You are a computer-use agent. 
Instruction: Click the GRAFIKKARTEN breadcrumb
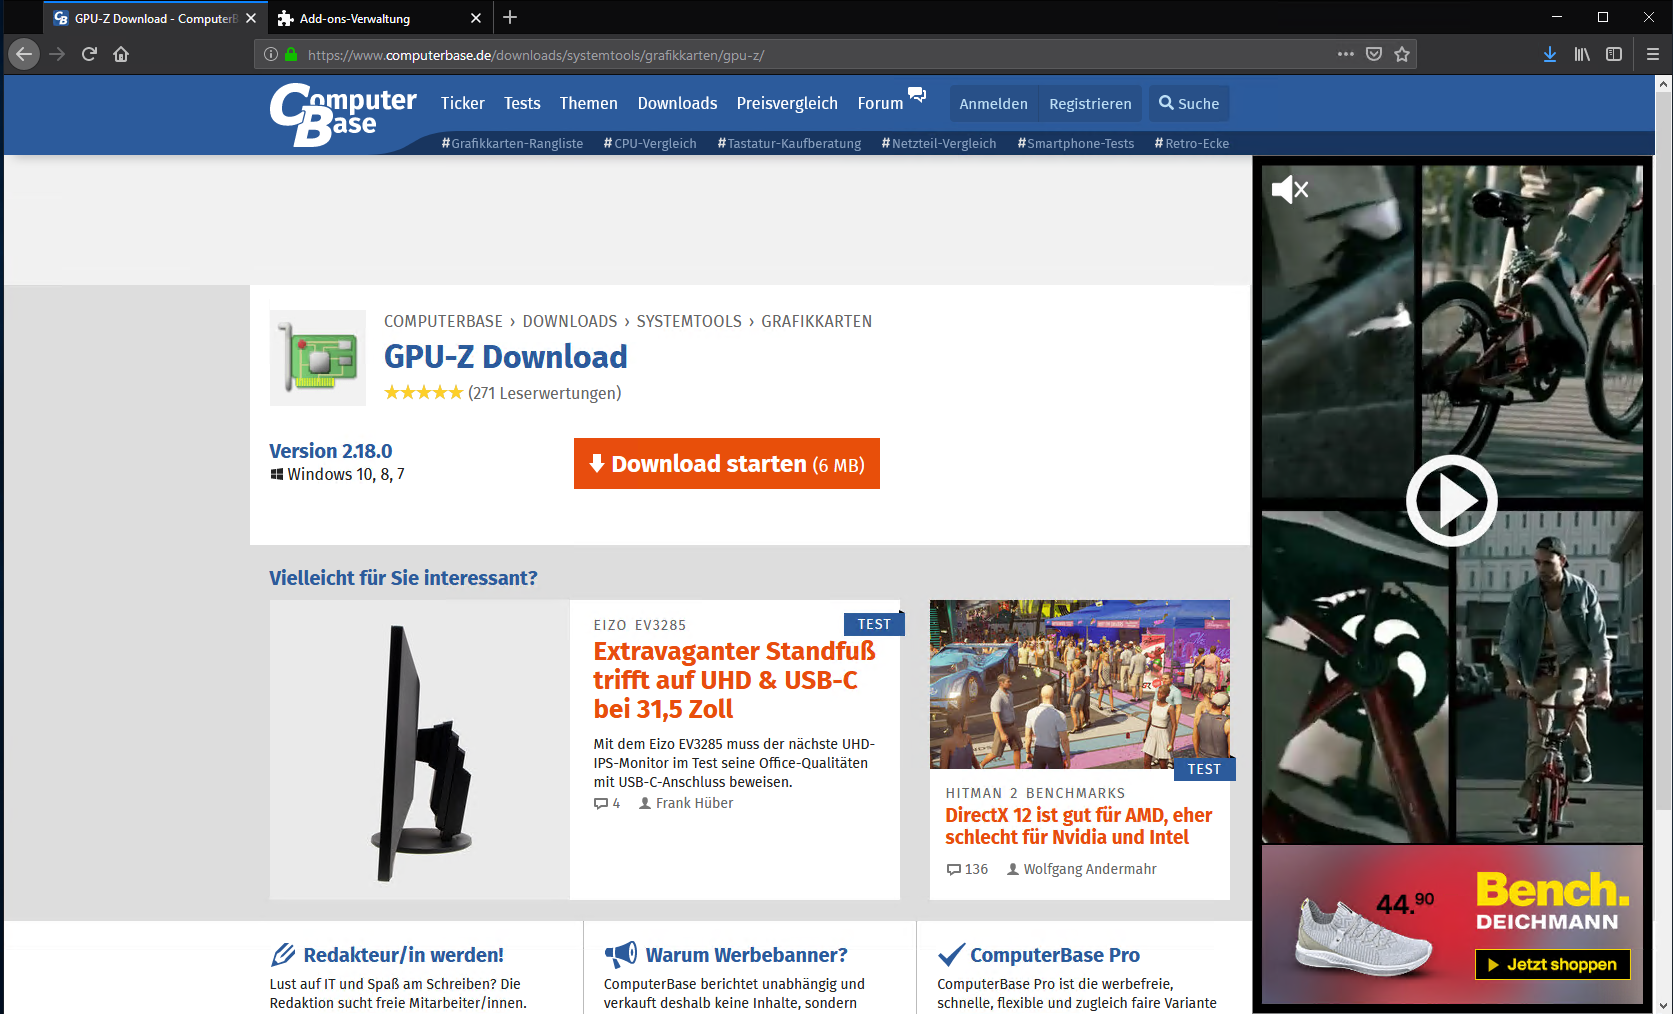[x=817, y=321]
